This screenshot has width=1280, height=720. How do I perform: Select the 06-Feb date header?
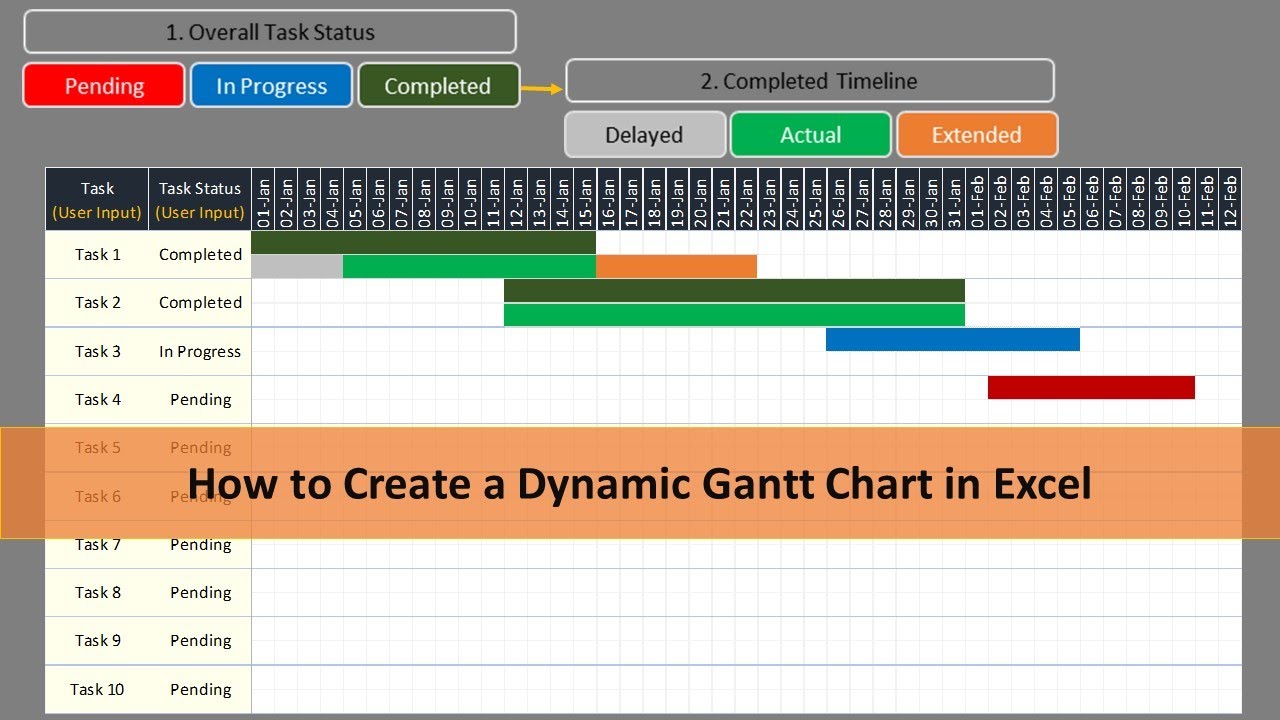pos(1091,200)
